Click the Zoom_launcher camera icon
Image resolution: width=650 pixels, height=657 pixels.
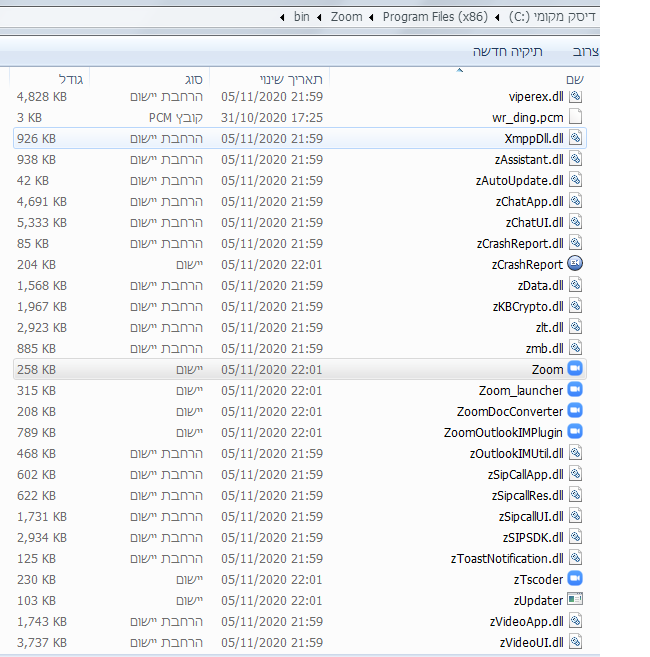575,390
